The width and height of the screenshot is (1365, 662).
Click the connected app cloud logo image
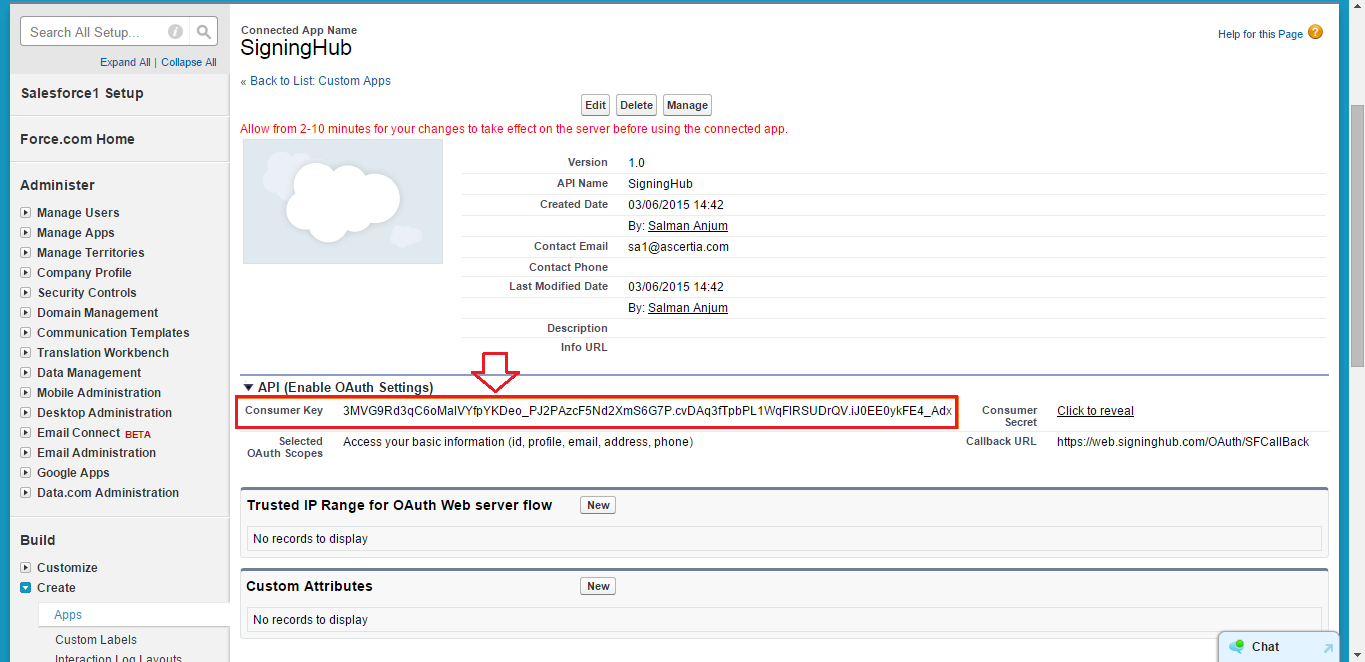point(343,201)
